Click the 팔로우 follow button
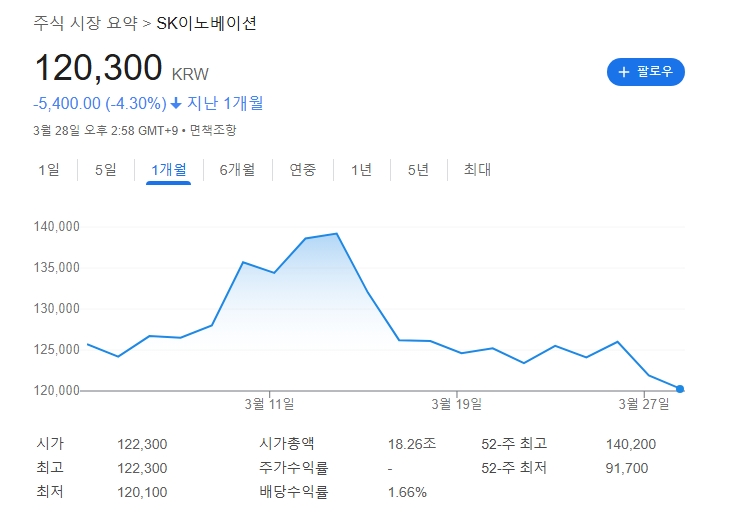The height and width of the screenshot is (523, 732). pos(646,72)
